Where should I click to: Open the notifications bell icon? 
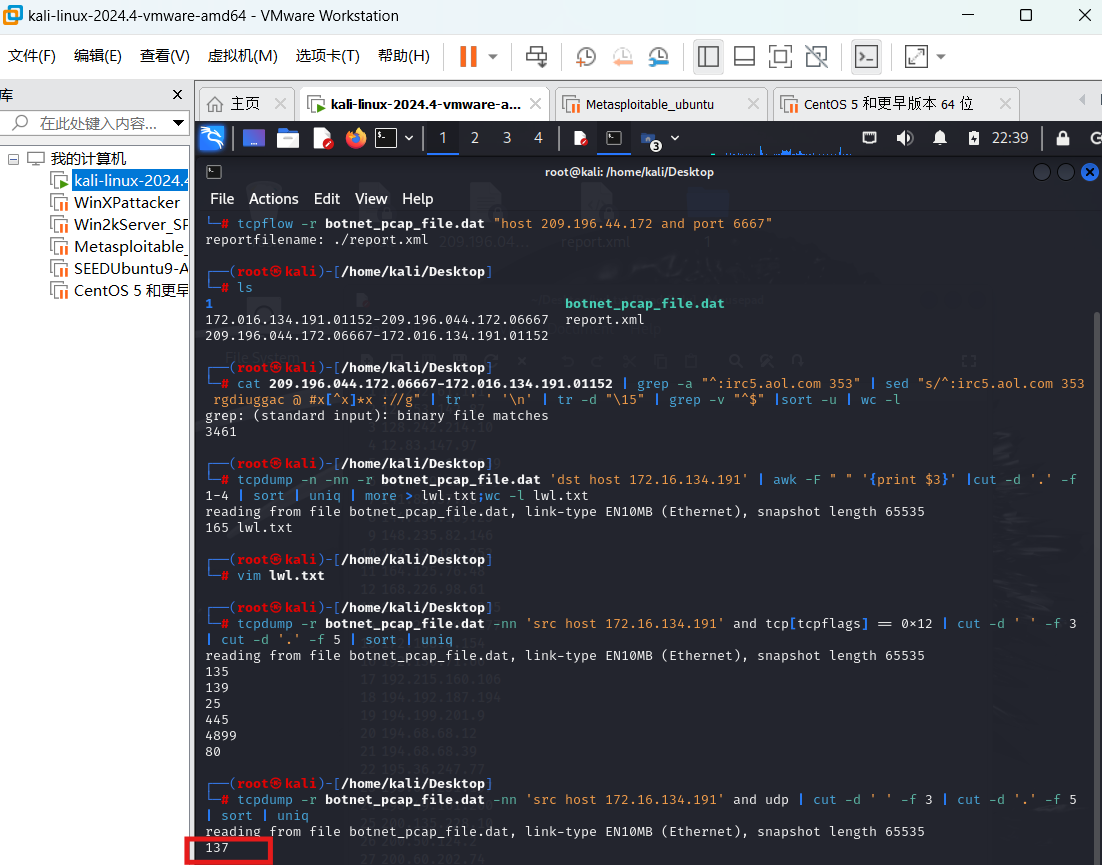pyautogui.click(x=940, y=138)
